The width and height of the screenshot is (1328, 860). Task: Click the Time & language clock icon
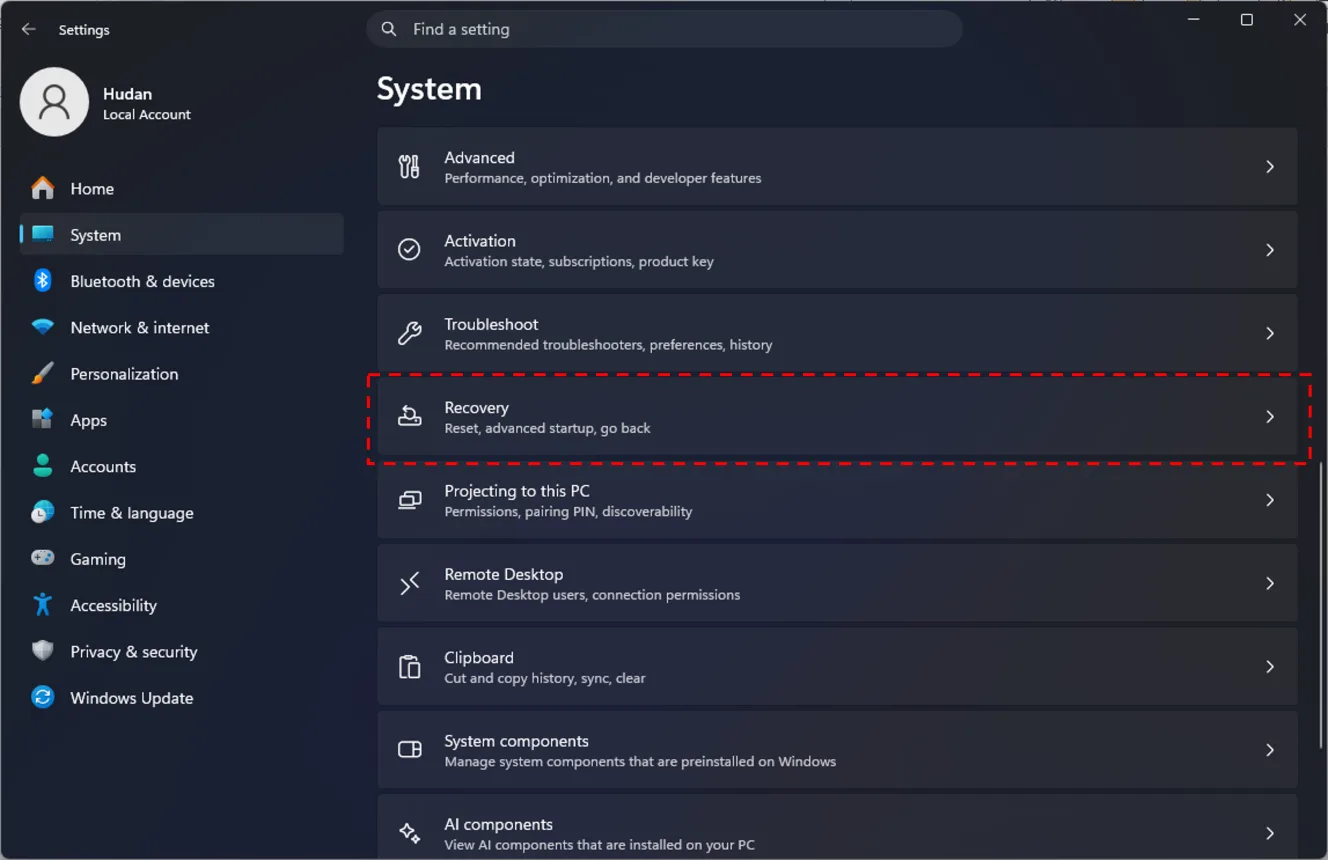(x=43, y=512)
